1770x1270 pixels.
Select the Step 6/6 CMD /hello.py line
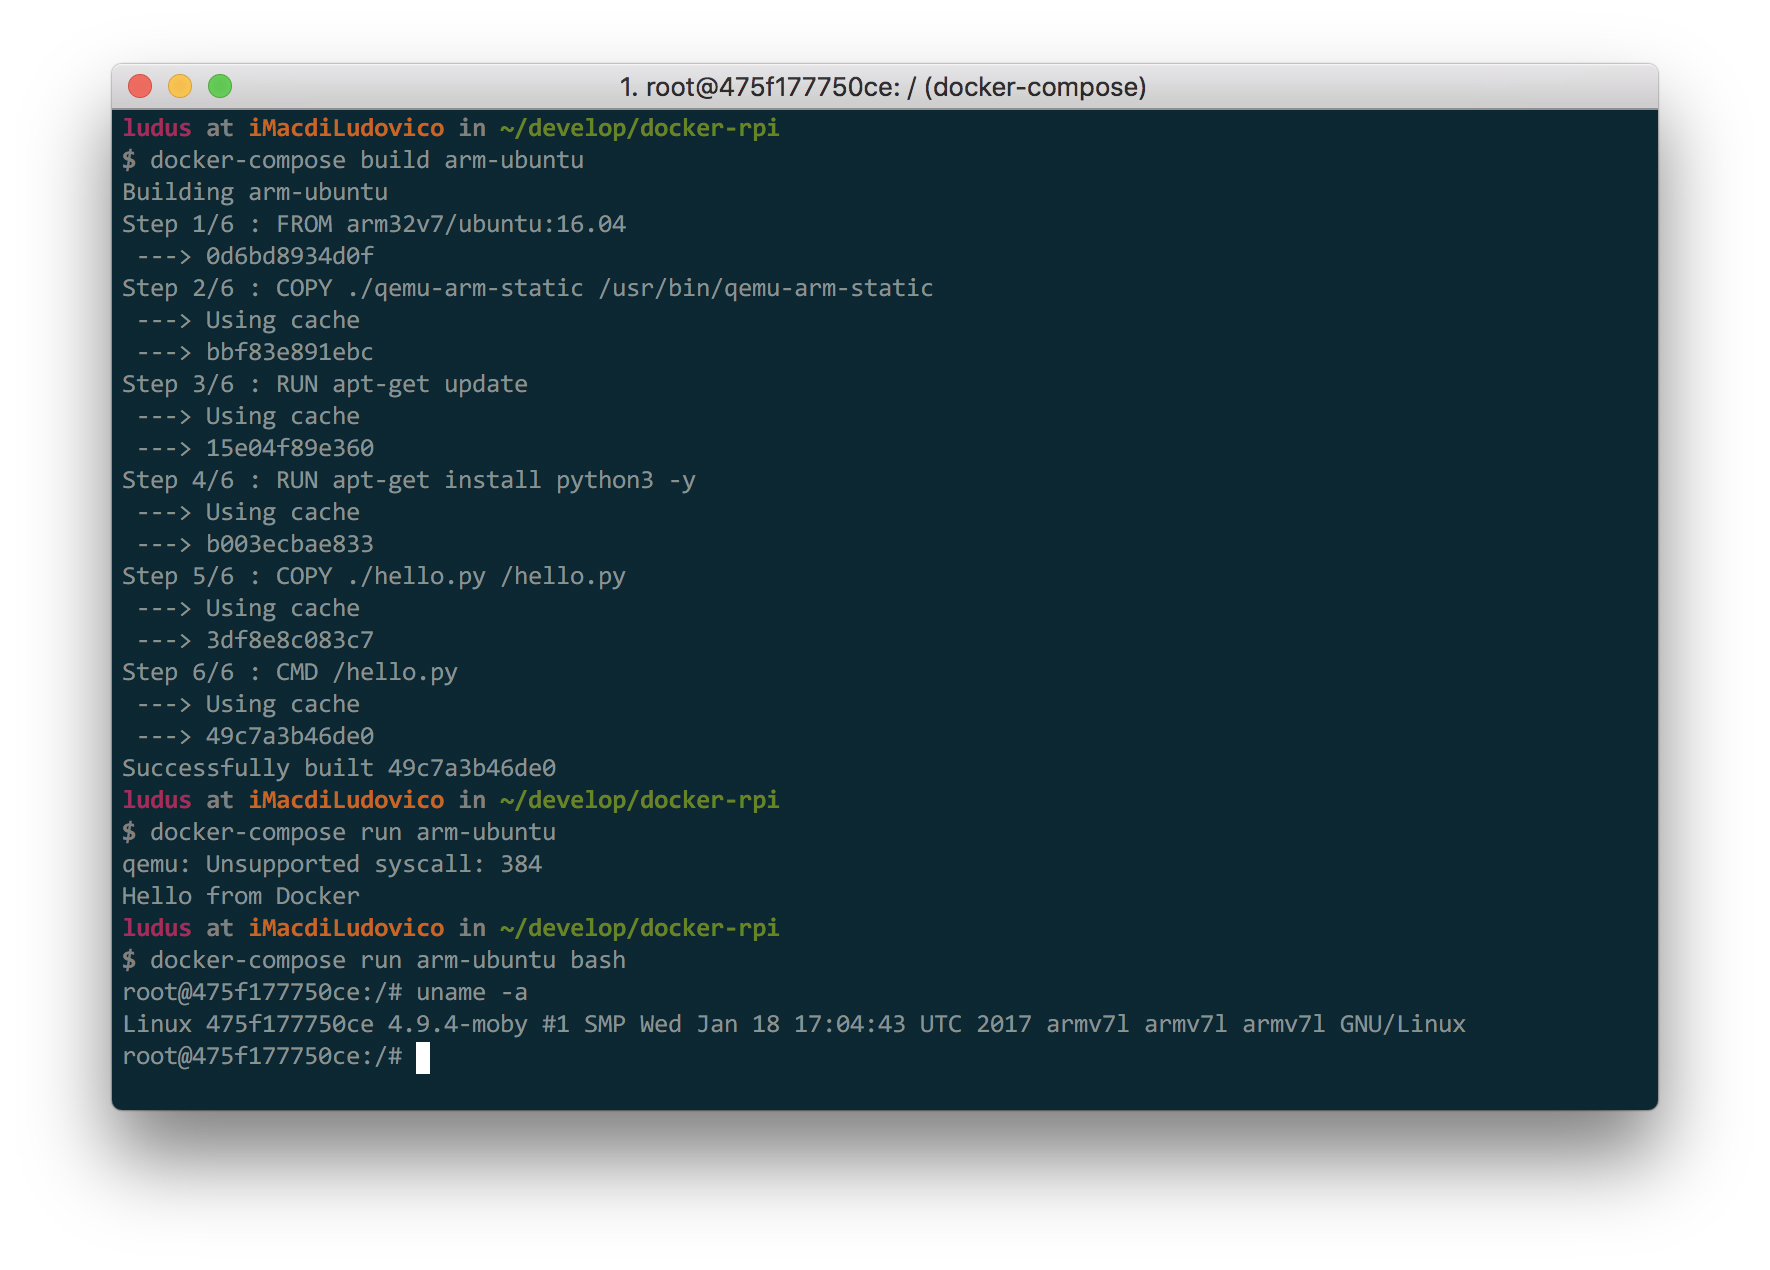[x=289, y=672]
